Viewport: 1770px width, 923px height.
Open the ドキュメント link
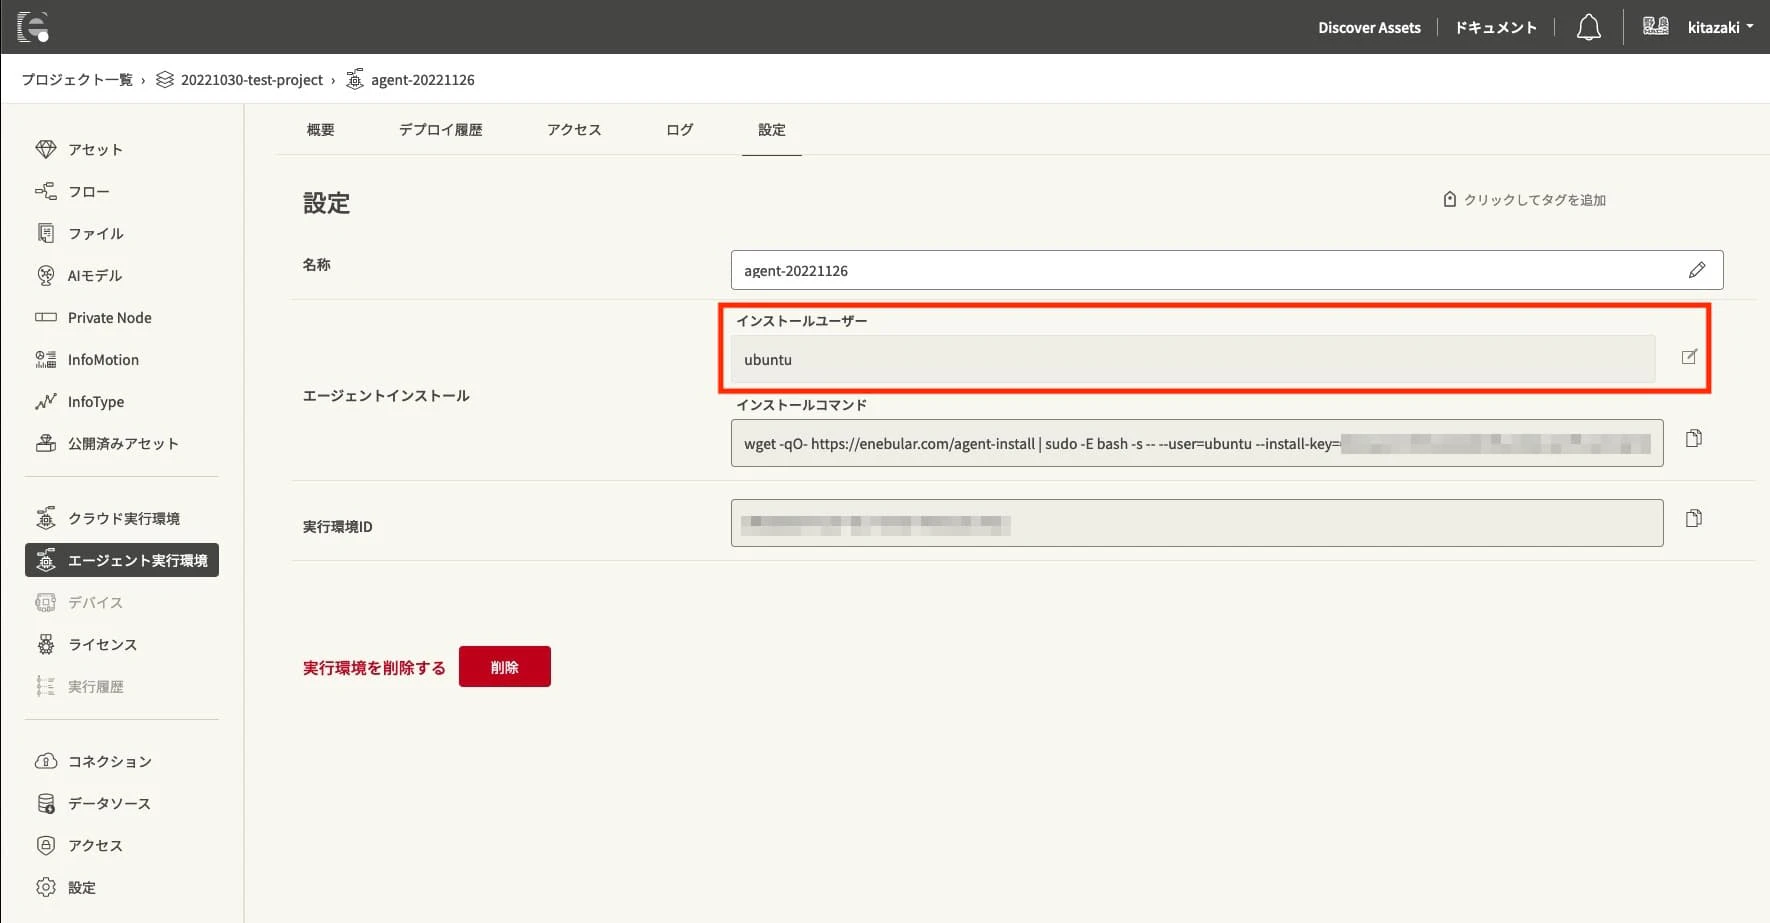point(1495,27)
